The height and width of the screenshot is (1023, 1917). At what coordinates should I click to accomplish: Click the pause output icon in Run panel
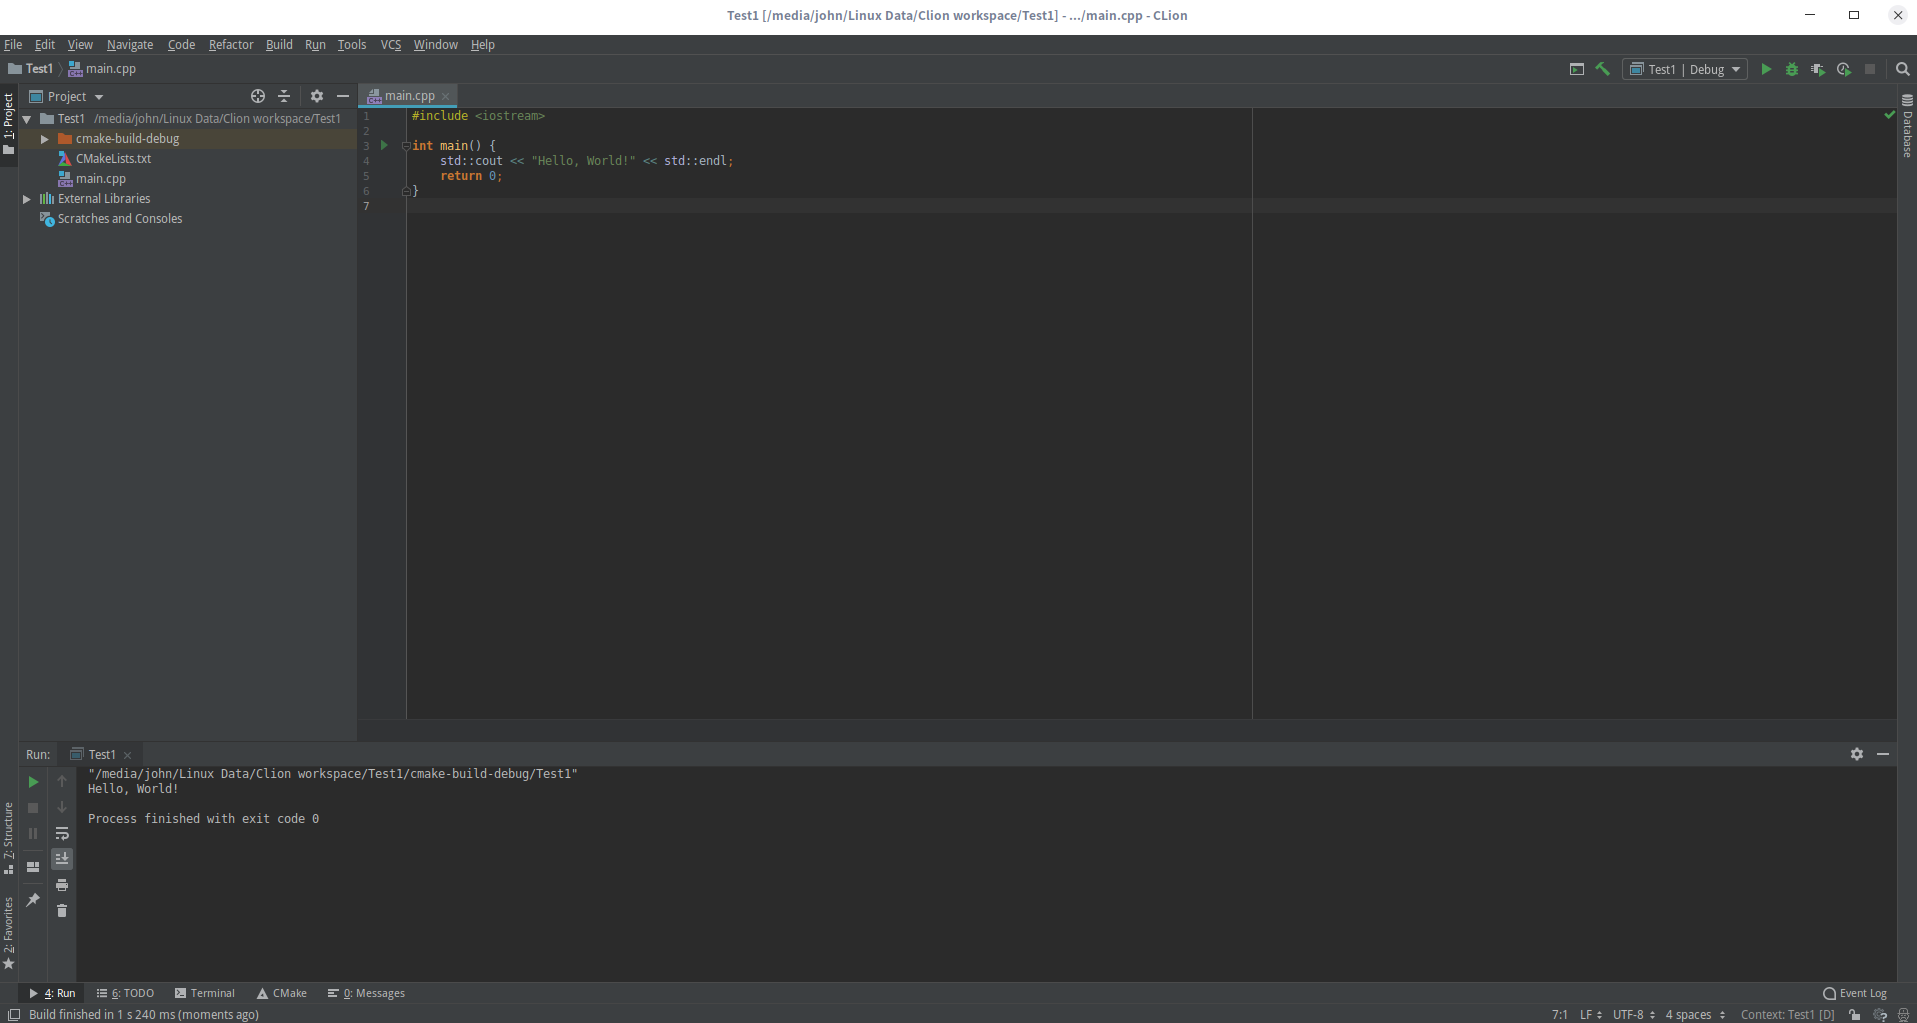point(33,833)
